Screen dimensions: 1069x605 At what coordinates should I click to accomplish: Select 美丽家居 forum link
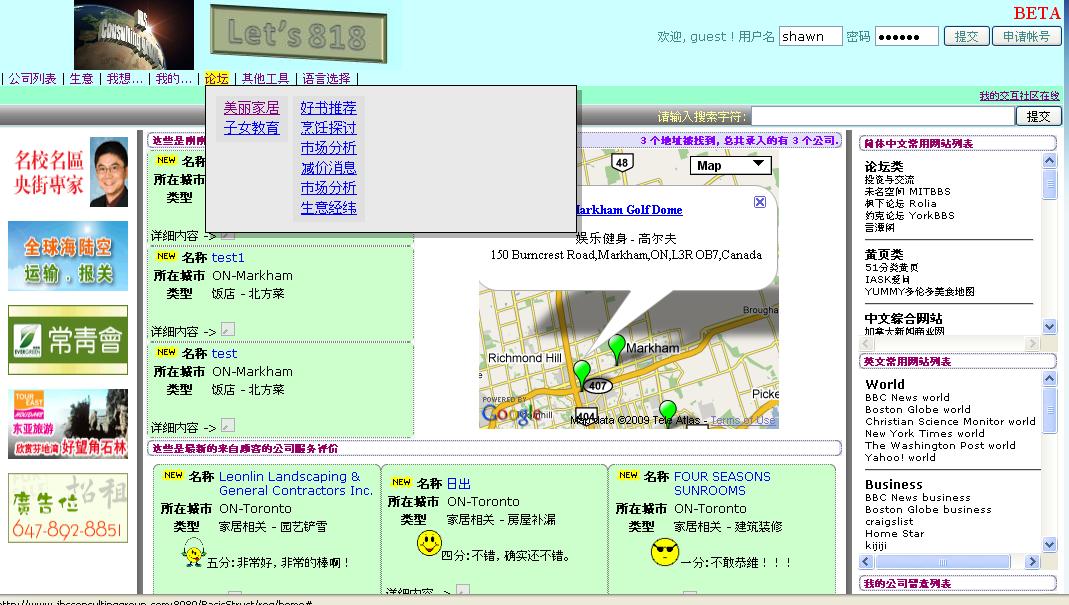(x=252, y=108)
